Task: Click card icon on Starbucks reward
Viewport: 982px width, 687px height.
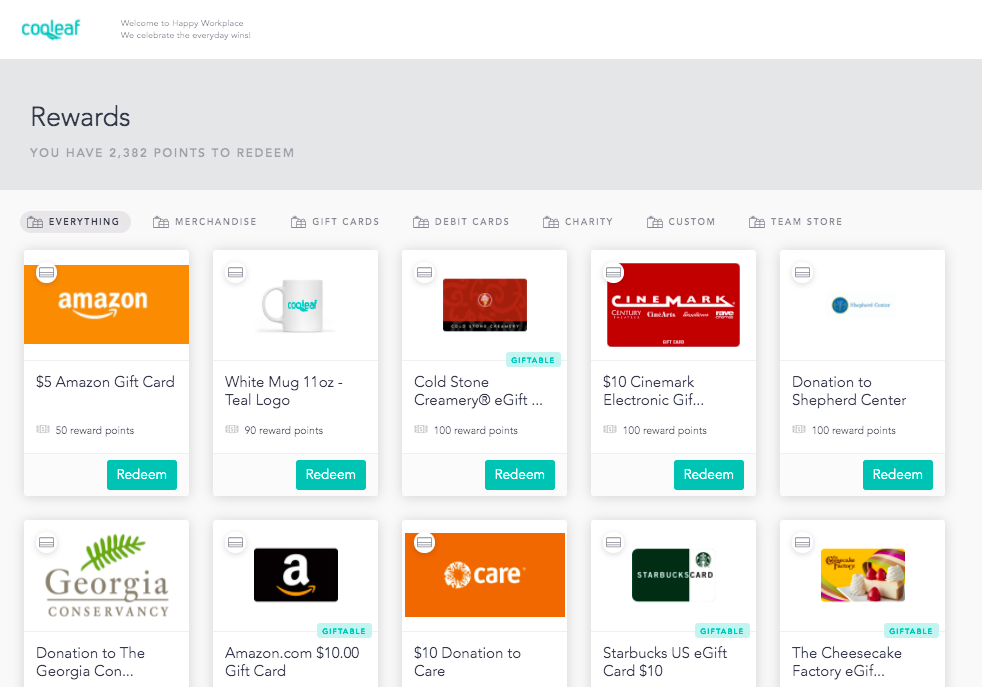Action: coord(614,542)
